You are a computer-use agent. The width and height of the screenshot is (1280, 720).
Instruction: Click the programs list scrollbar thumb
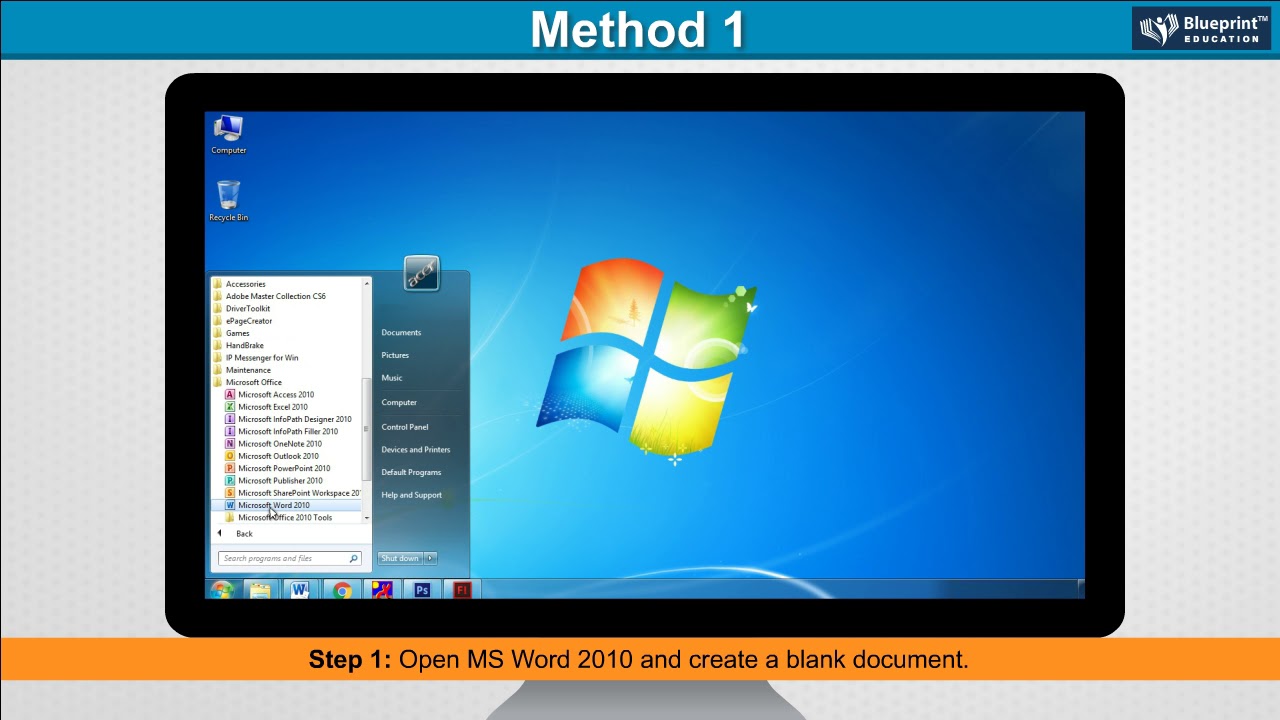(367, 428)
